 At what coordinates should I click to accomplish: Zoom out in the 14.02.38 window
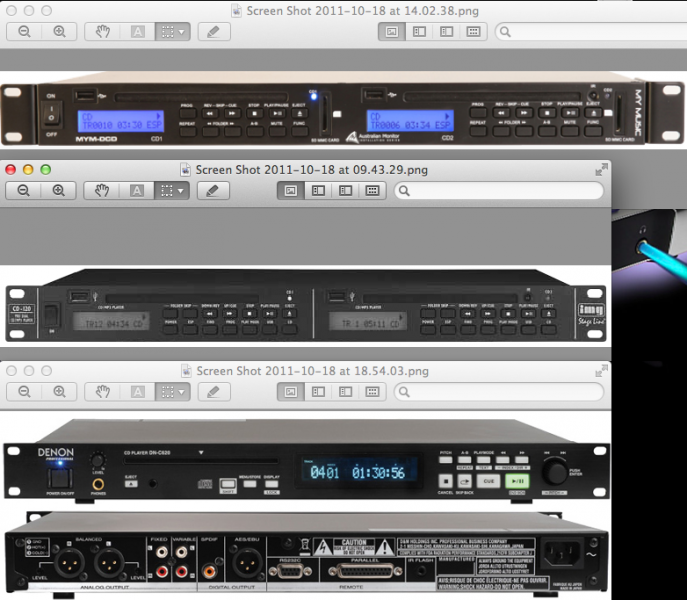point(24,32)
